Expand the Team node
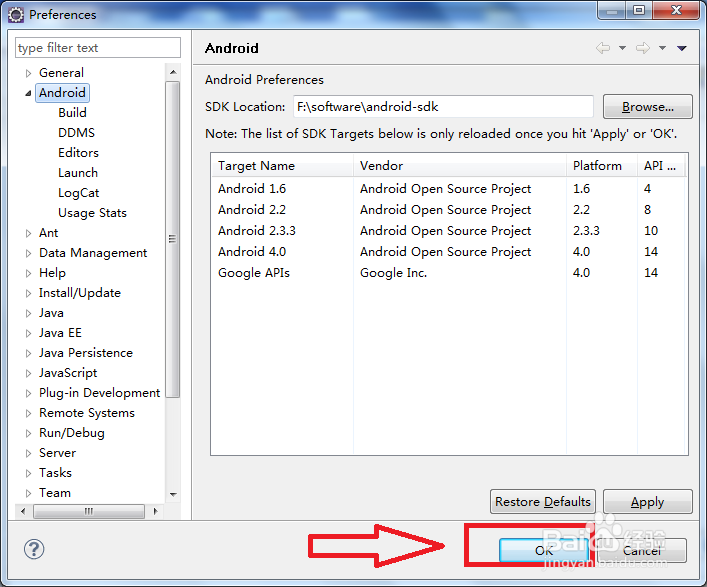The height and width of the screenshot is (587, 707). pos(28,493)
